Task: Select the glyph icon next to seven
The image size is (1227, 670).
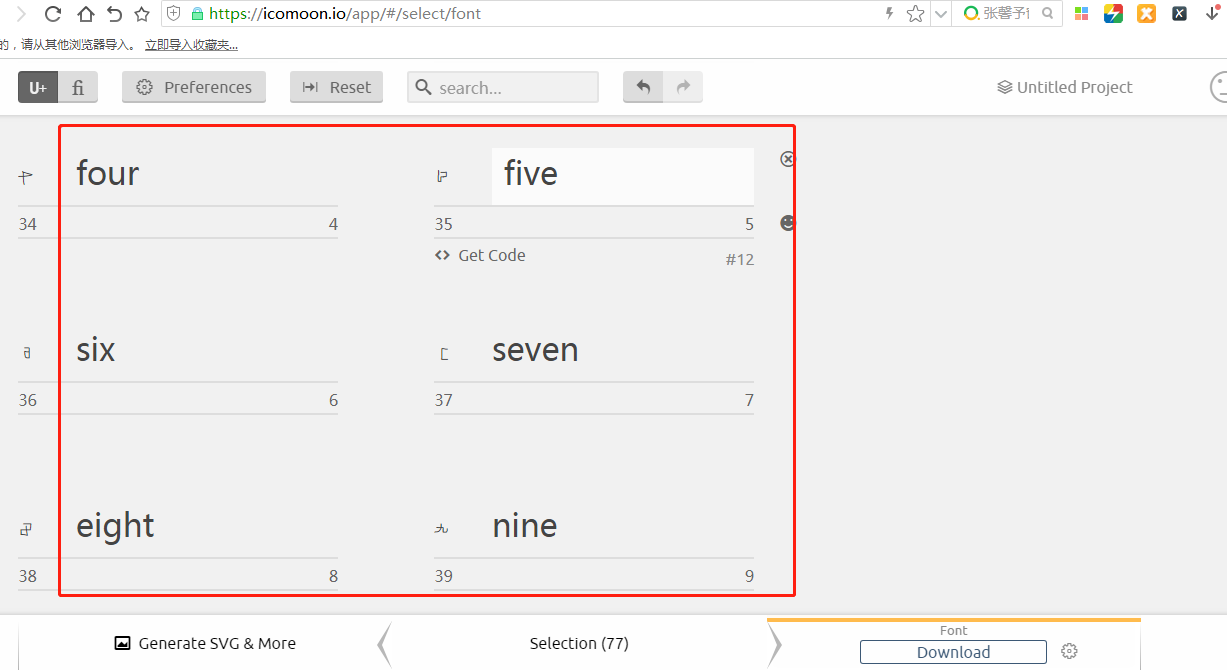Action: pos(444,353)
